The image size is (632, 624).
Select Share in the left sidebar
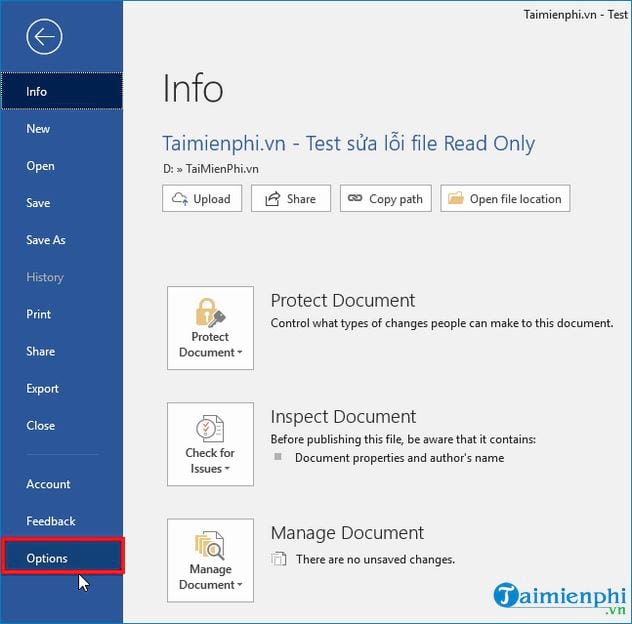[x=62, y=351]
